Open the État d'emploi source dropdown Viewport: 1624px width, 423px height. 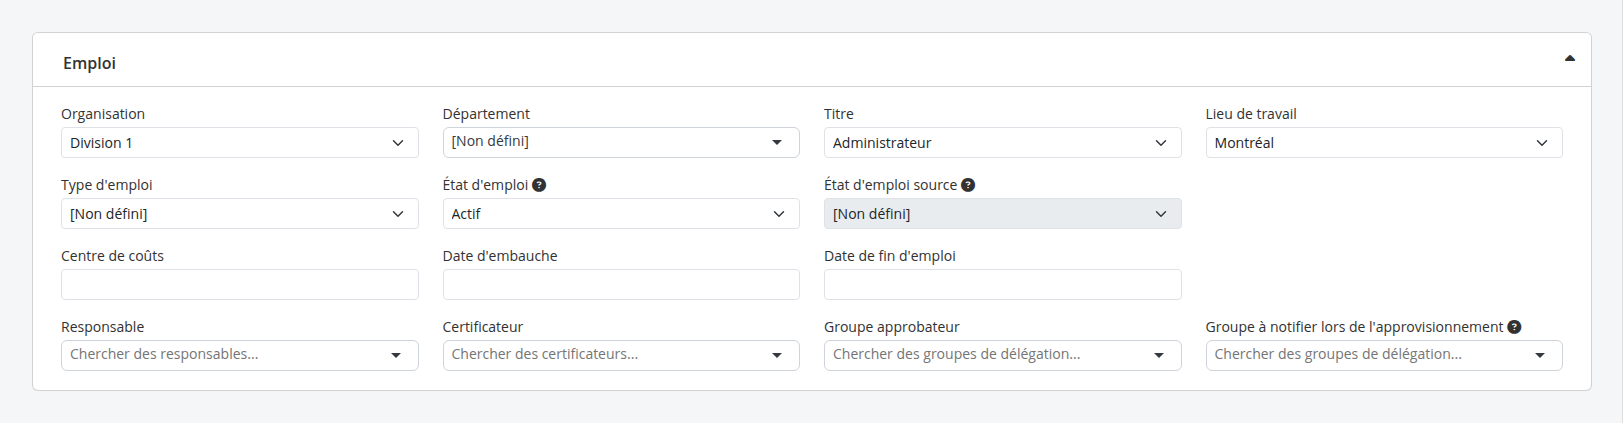tap(1002, 214)
